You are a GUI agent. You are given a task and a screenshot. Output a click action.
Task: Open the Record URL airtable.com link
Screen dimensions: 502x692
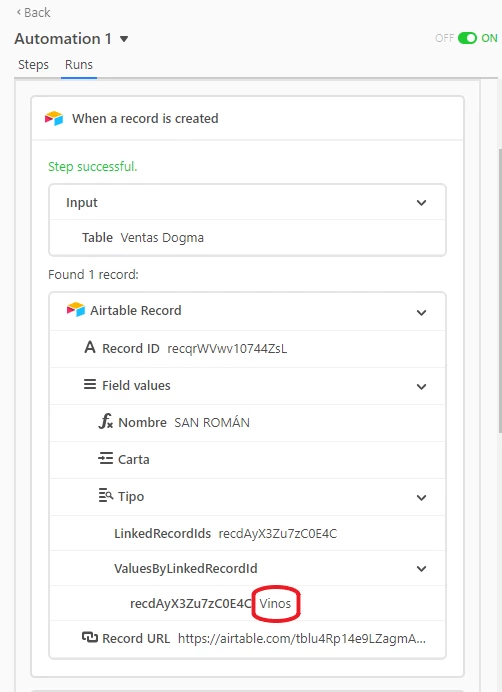tap(302, 638)
